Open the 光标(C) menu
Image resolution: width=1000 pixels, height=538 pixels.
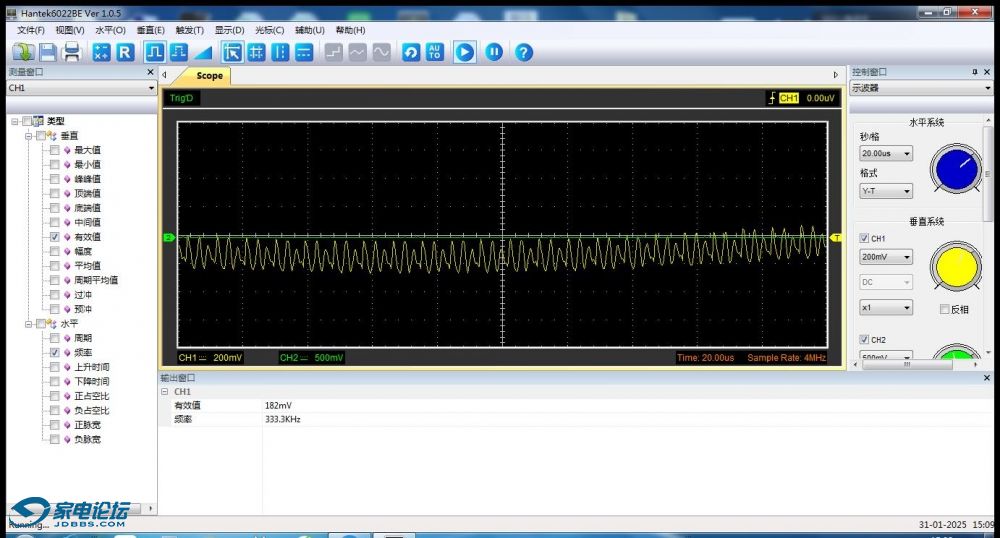(x=270, y=30)
